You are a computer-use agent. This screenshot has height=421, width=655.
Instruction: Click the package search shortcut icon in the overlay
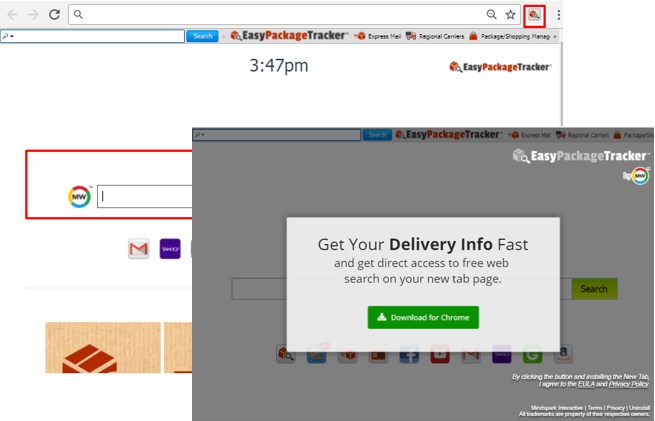[x=286, y=354]
